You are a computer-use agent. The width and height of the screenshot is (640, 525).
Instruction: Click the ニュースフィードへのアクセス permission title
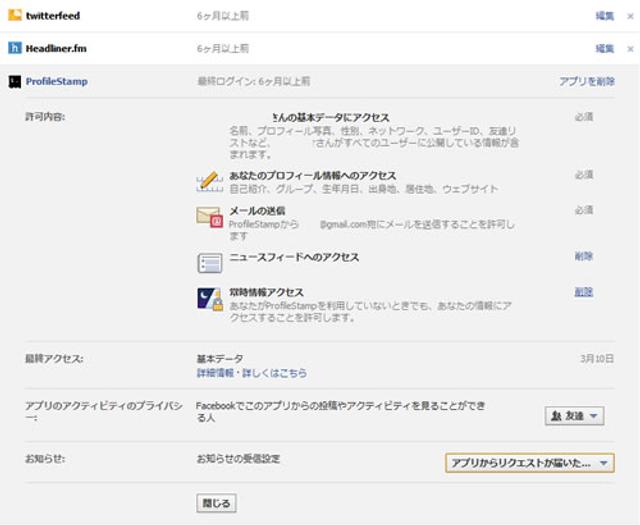tap(294, 257)
